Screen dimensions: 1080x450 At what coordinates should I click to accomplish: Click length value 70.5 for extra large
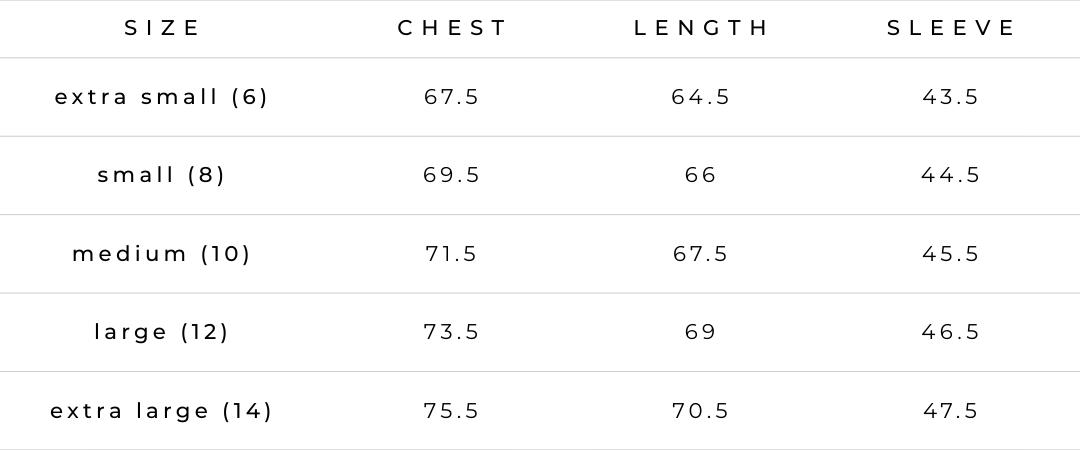[x=701, y=411]
